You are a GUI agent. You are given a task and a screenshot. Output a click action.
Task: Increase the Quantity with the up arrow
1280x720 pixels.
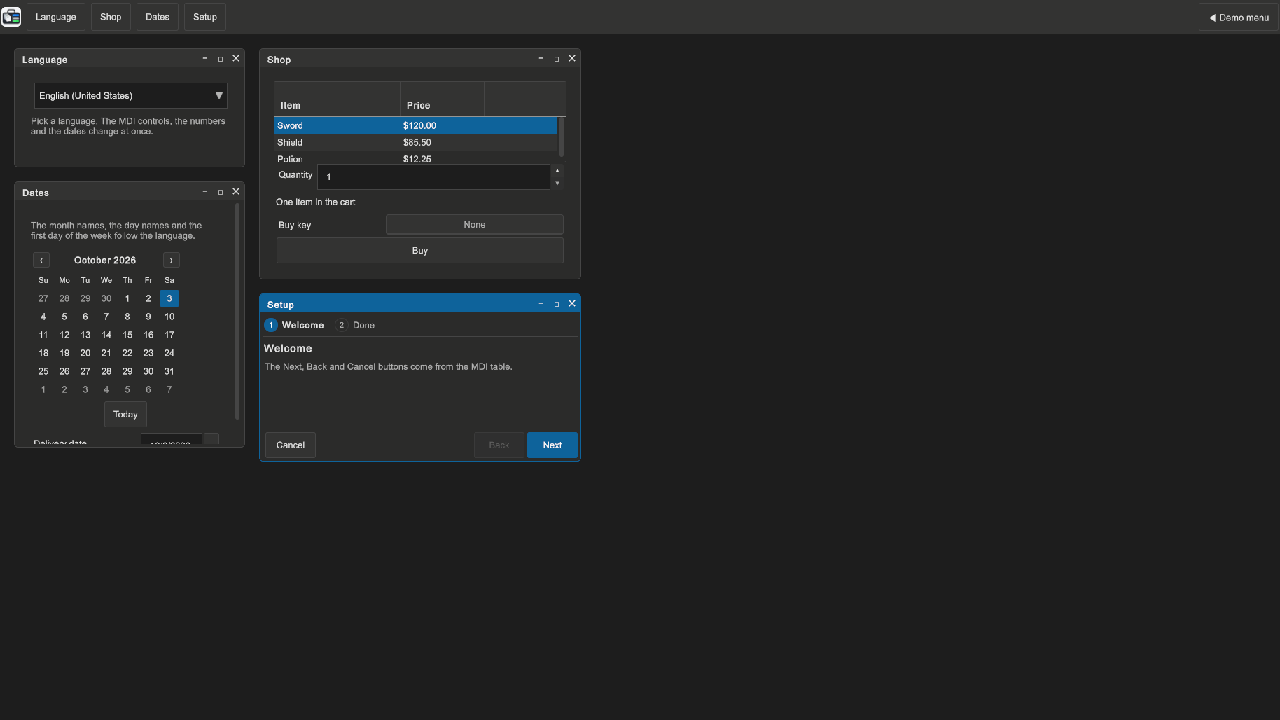[x=557, y=171]
